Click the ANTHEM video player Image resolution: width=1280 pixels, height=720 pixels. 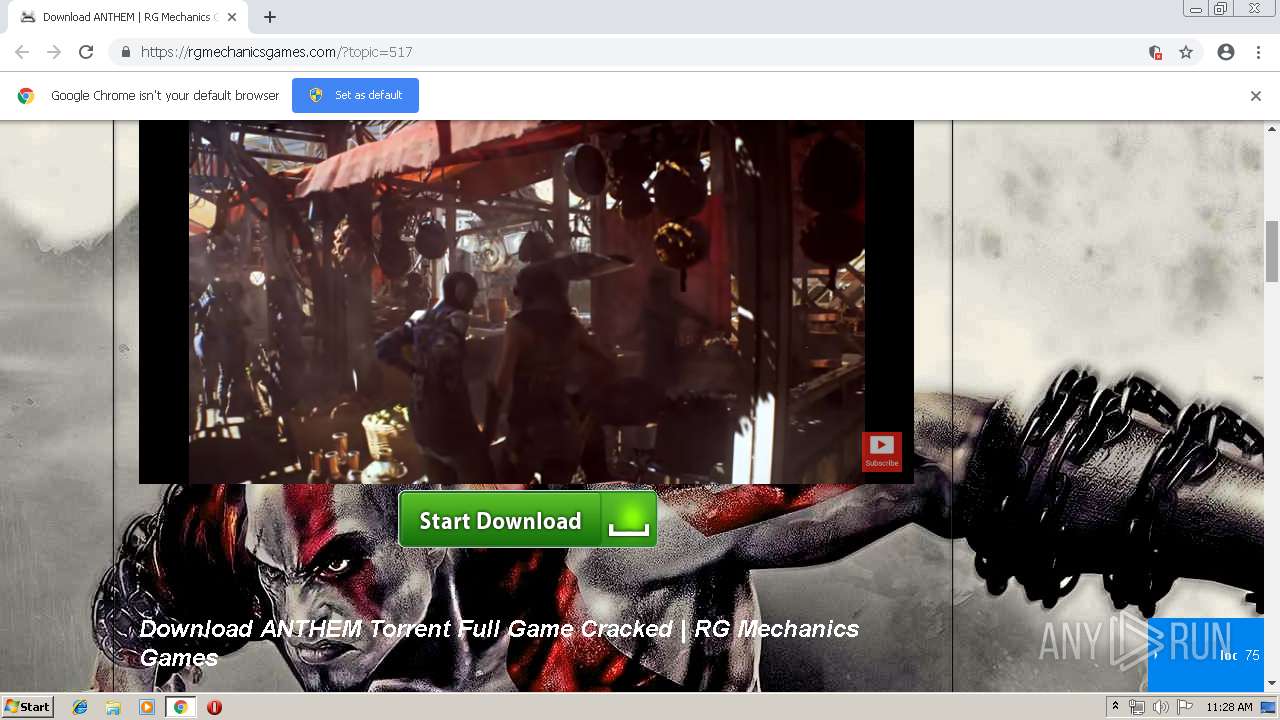[526, 302]
